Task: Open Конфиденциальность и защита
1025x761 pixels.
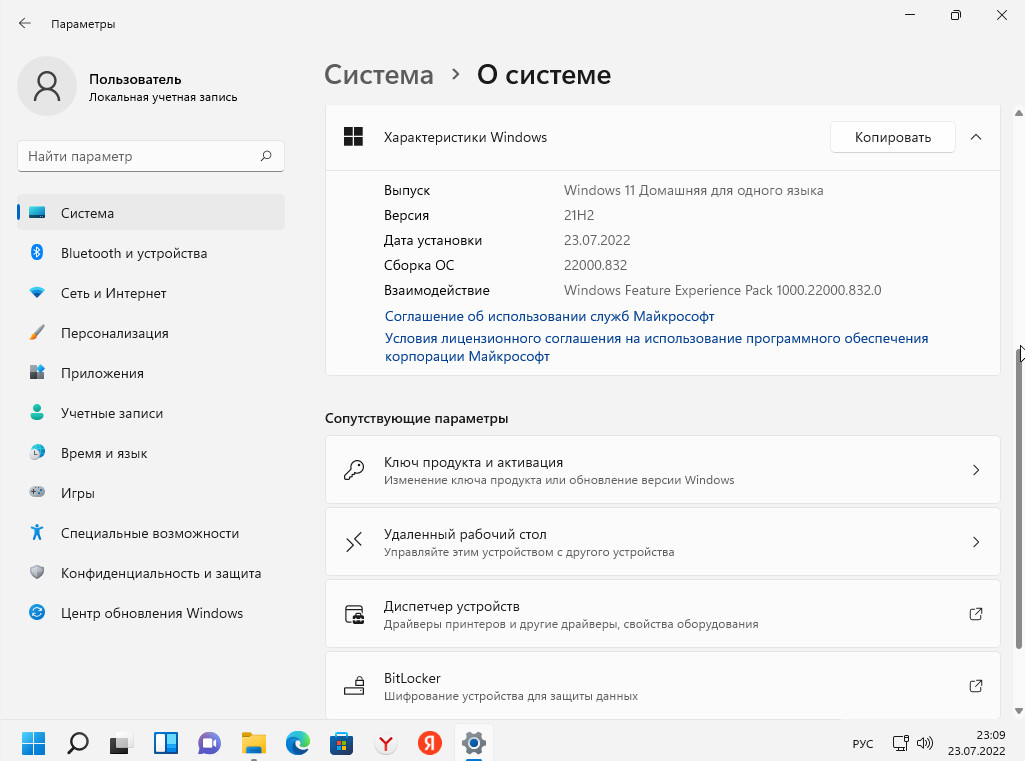Action: pyautogui.click(x=151, y=572)
